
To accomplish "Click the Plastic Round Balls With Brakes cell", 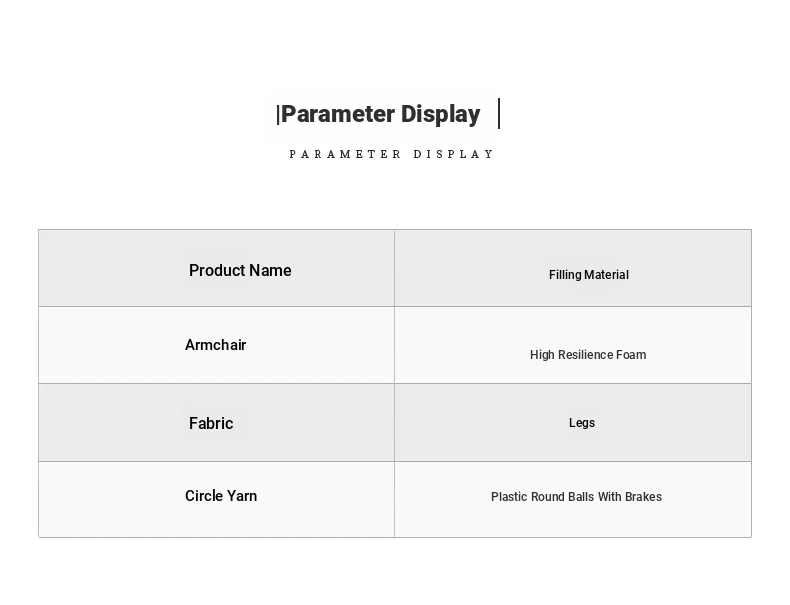I will [576, 497].
